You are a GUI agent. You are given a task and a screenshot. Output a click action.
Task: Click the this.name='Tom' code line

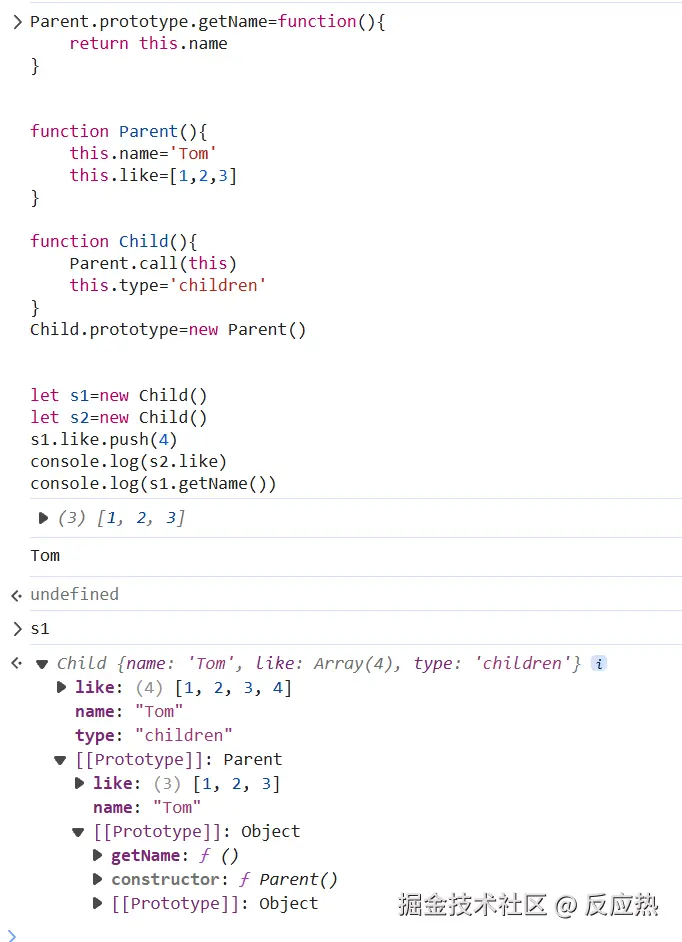point(142,154)
